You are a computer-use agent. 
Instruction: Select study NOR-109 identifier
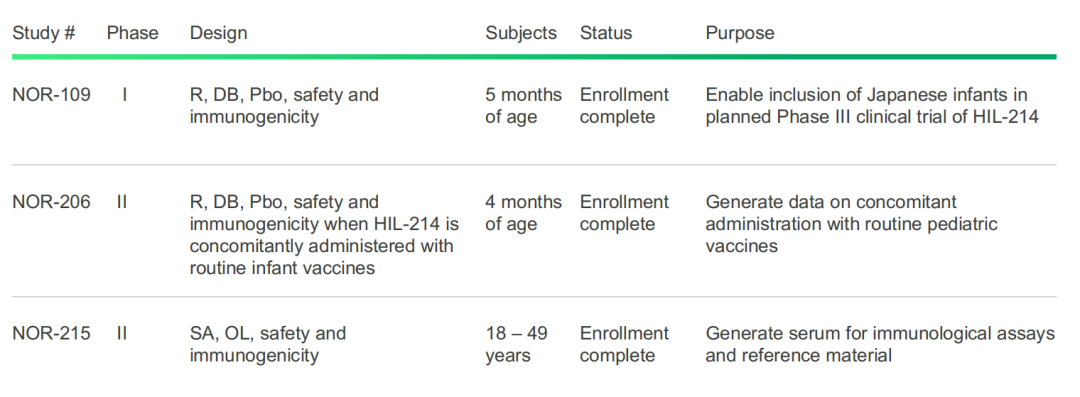pyautogui.click(x=51, y=94)
